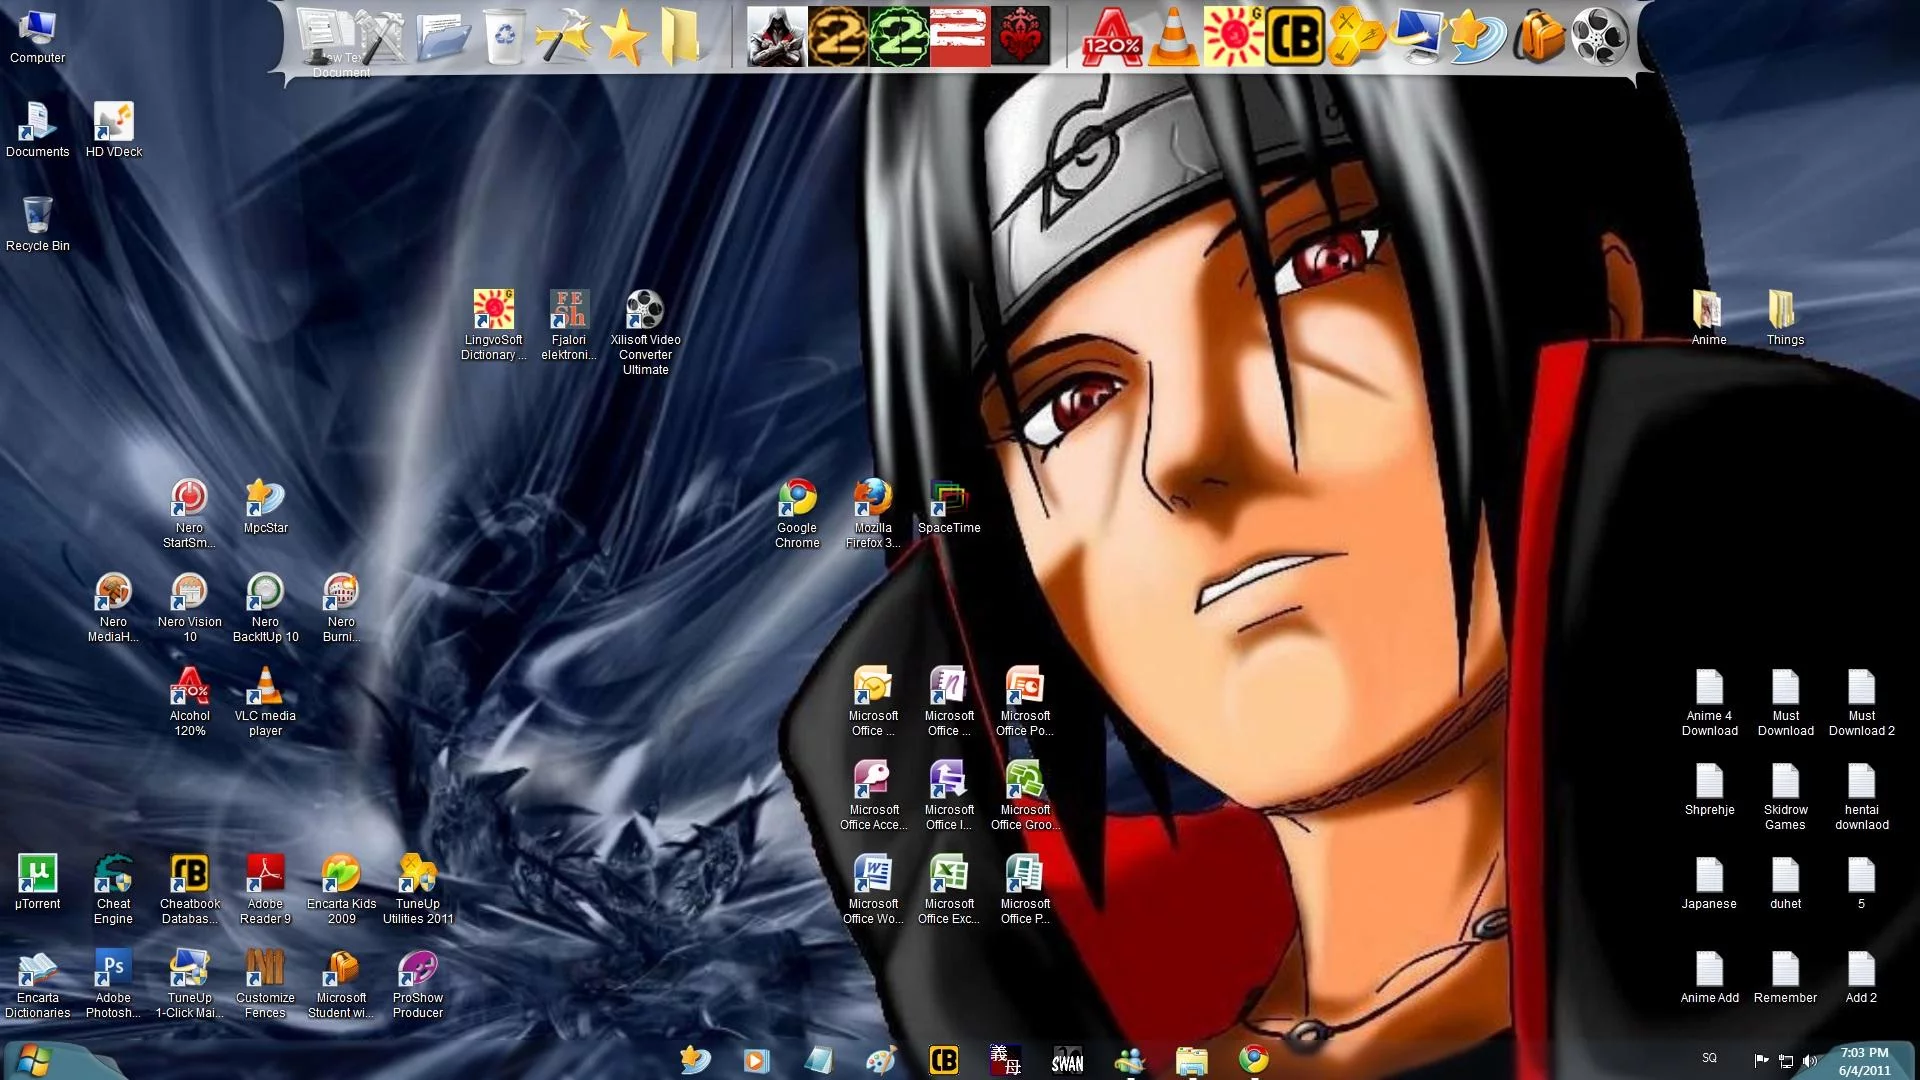Open Microsoft Office Word shortcut
Screen dimensions: 1920x1080
(x=873, y=889)
